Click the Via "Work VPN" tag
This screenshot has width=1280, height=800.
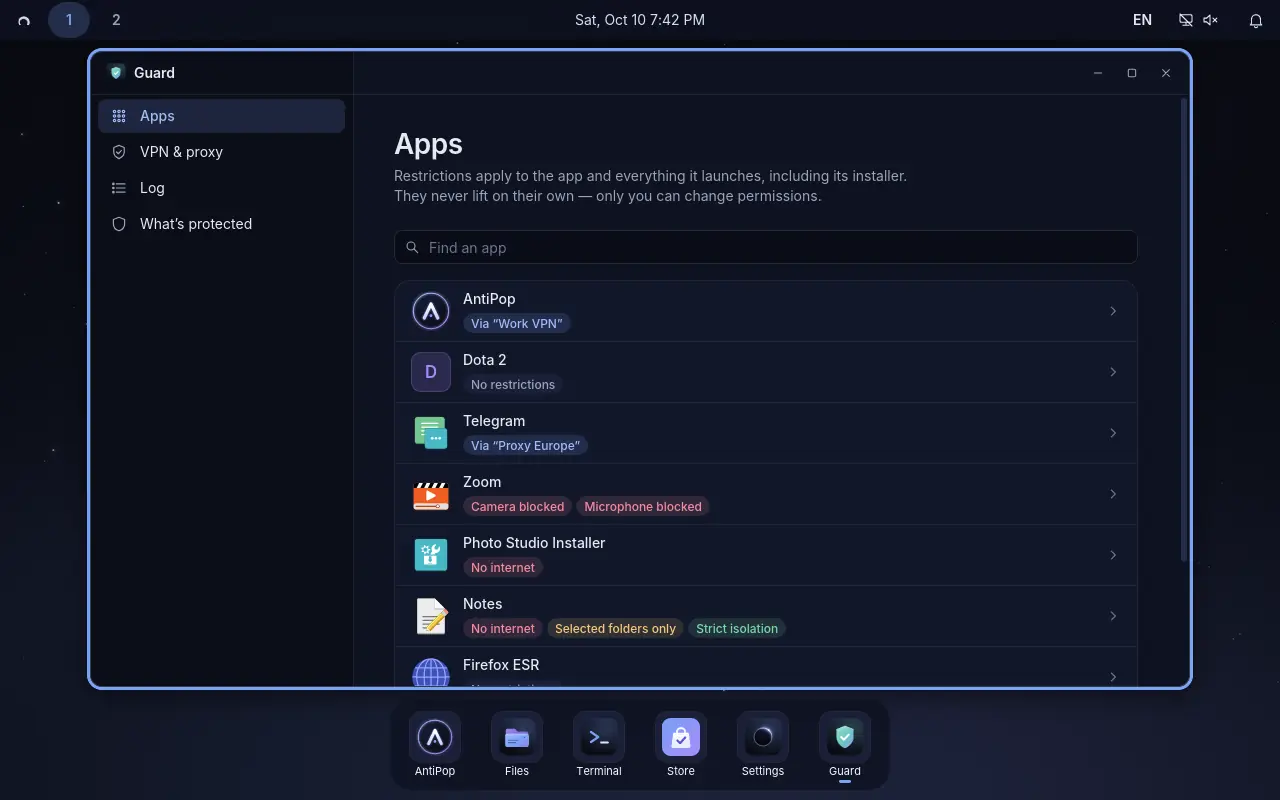(x=517, y=323)
